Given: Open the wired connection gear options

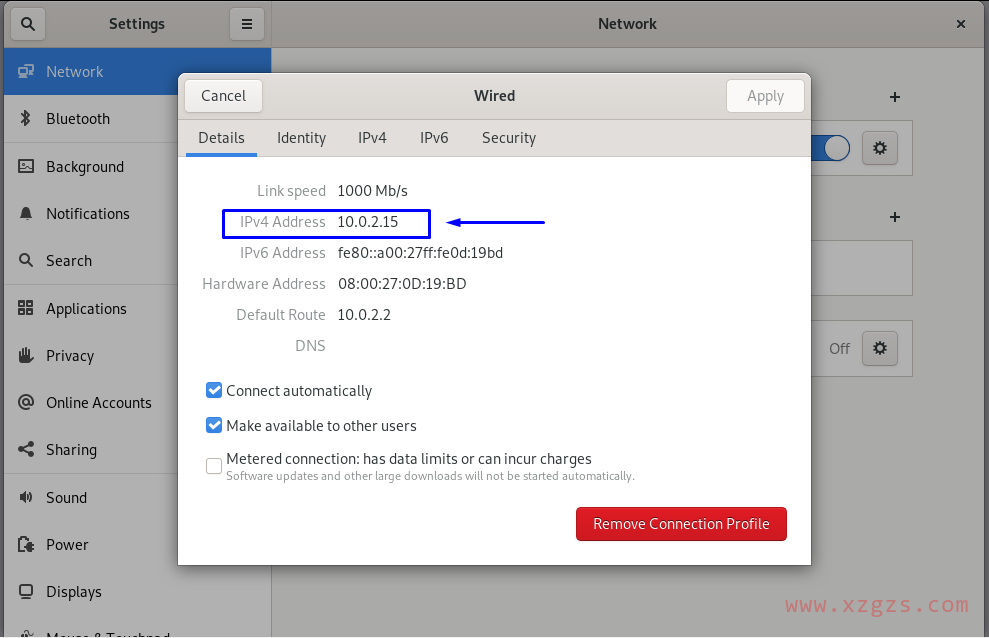Looking at the screenshot, I should point(878,147).
